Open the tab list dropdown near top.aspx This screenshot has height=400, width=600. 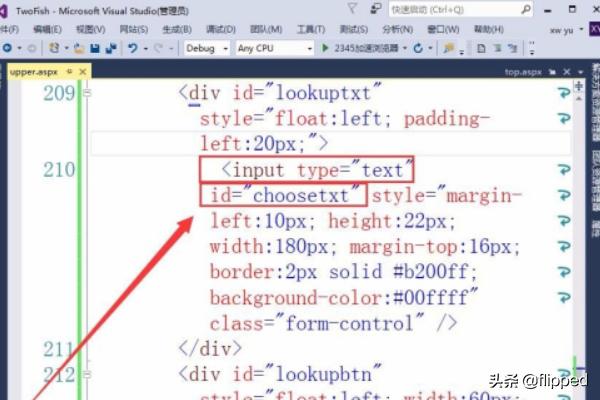coord(580,72)
